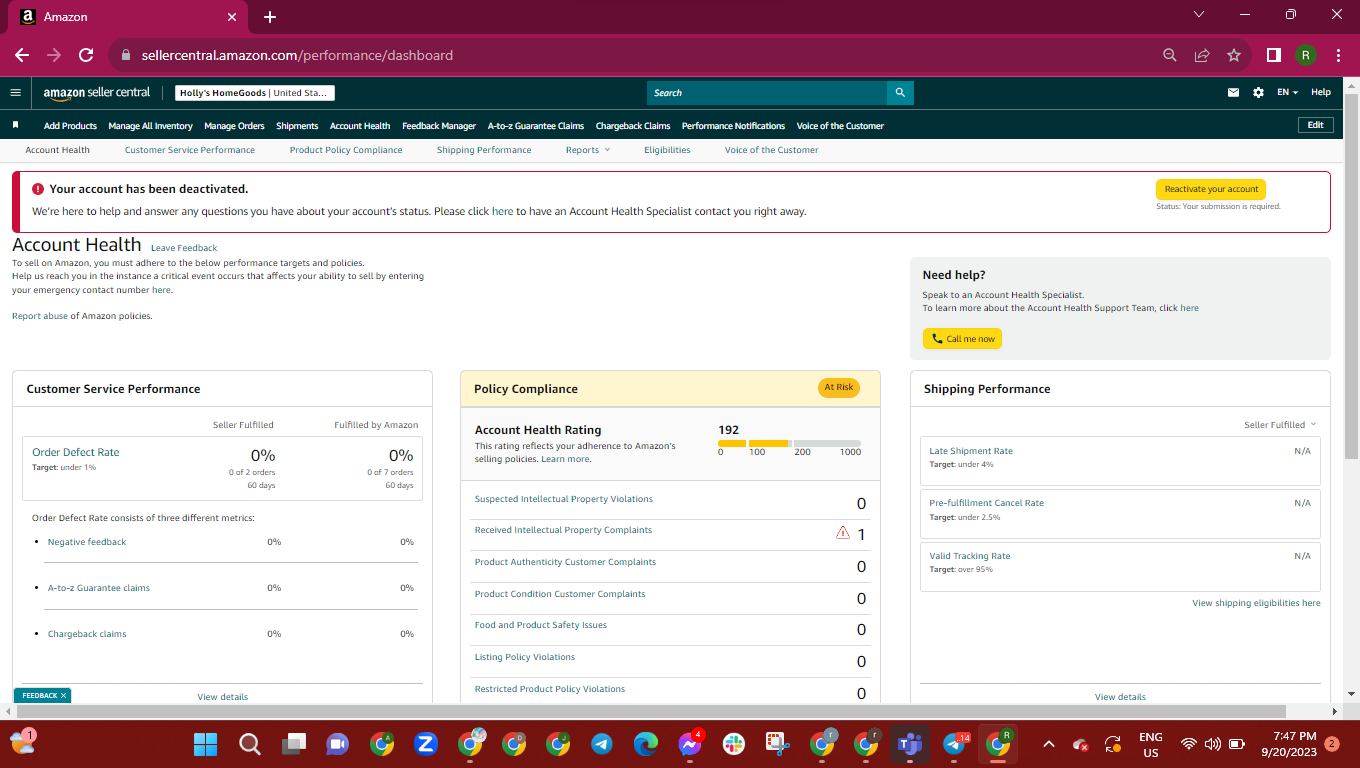Open the Product Policy Compliance tab
The image size is (1360, 768).
(x=346, y=150)
